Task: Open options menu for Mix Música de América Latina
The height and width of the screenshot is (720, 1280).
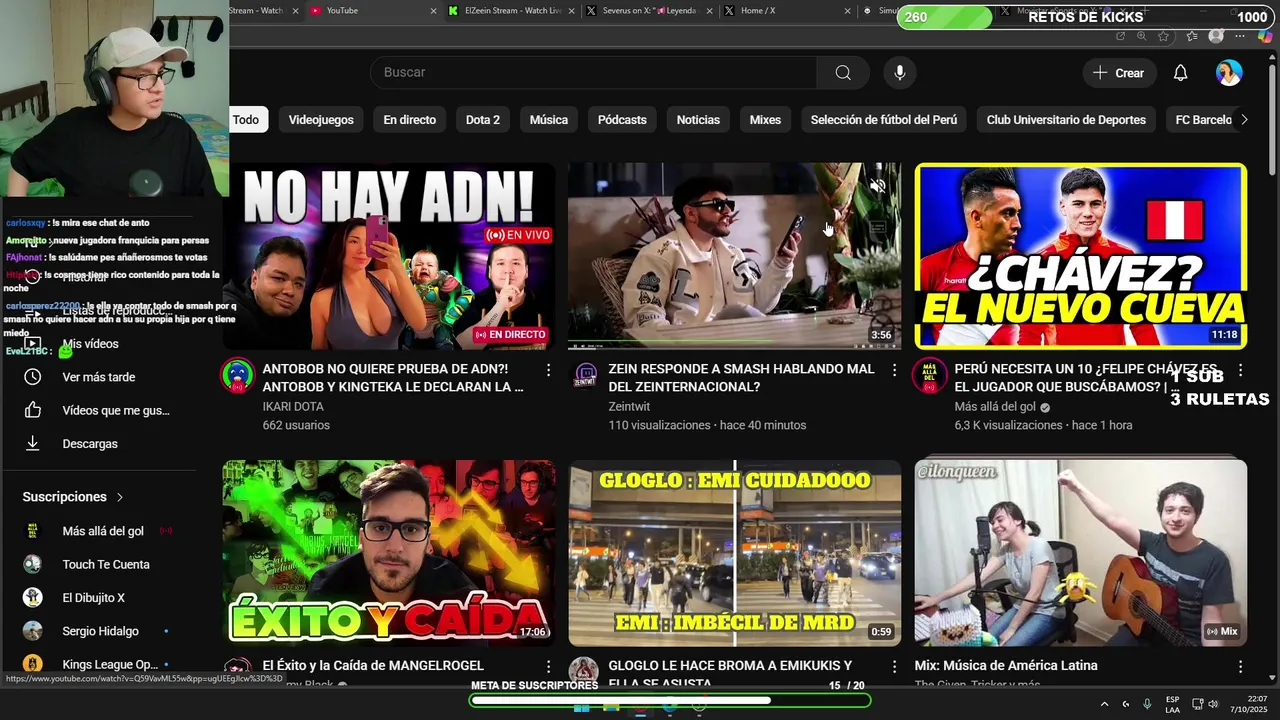Action: (x=1240, y=666)
